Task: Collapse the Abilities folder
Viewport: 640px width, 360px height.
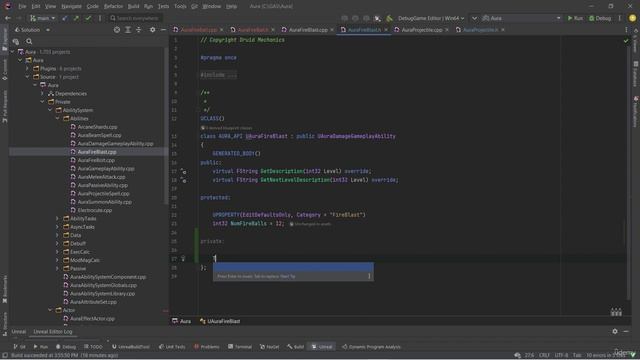Action: 57,118
